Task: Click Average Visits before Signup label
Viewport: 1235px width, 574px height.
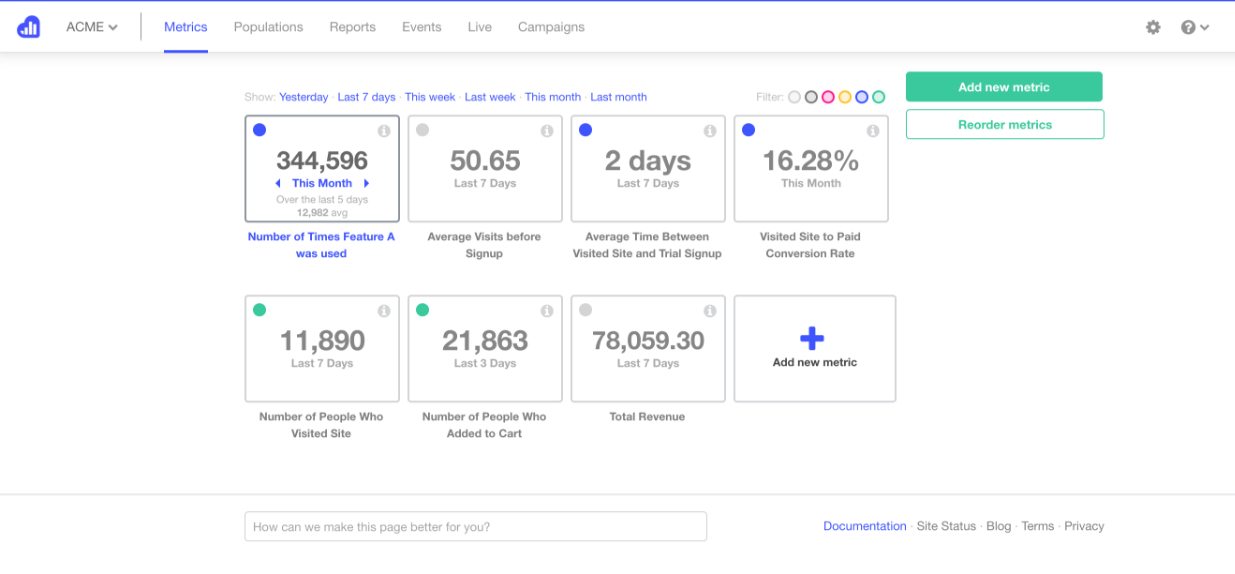Action: 484,245
